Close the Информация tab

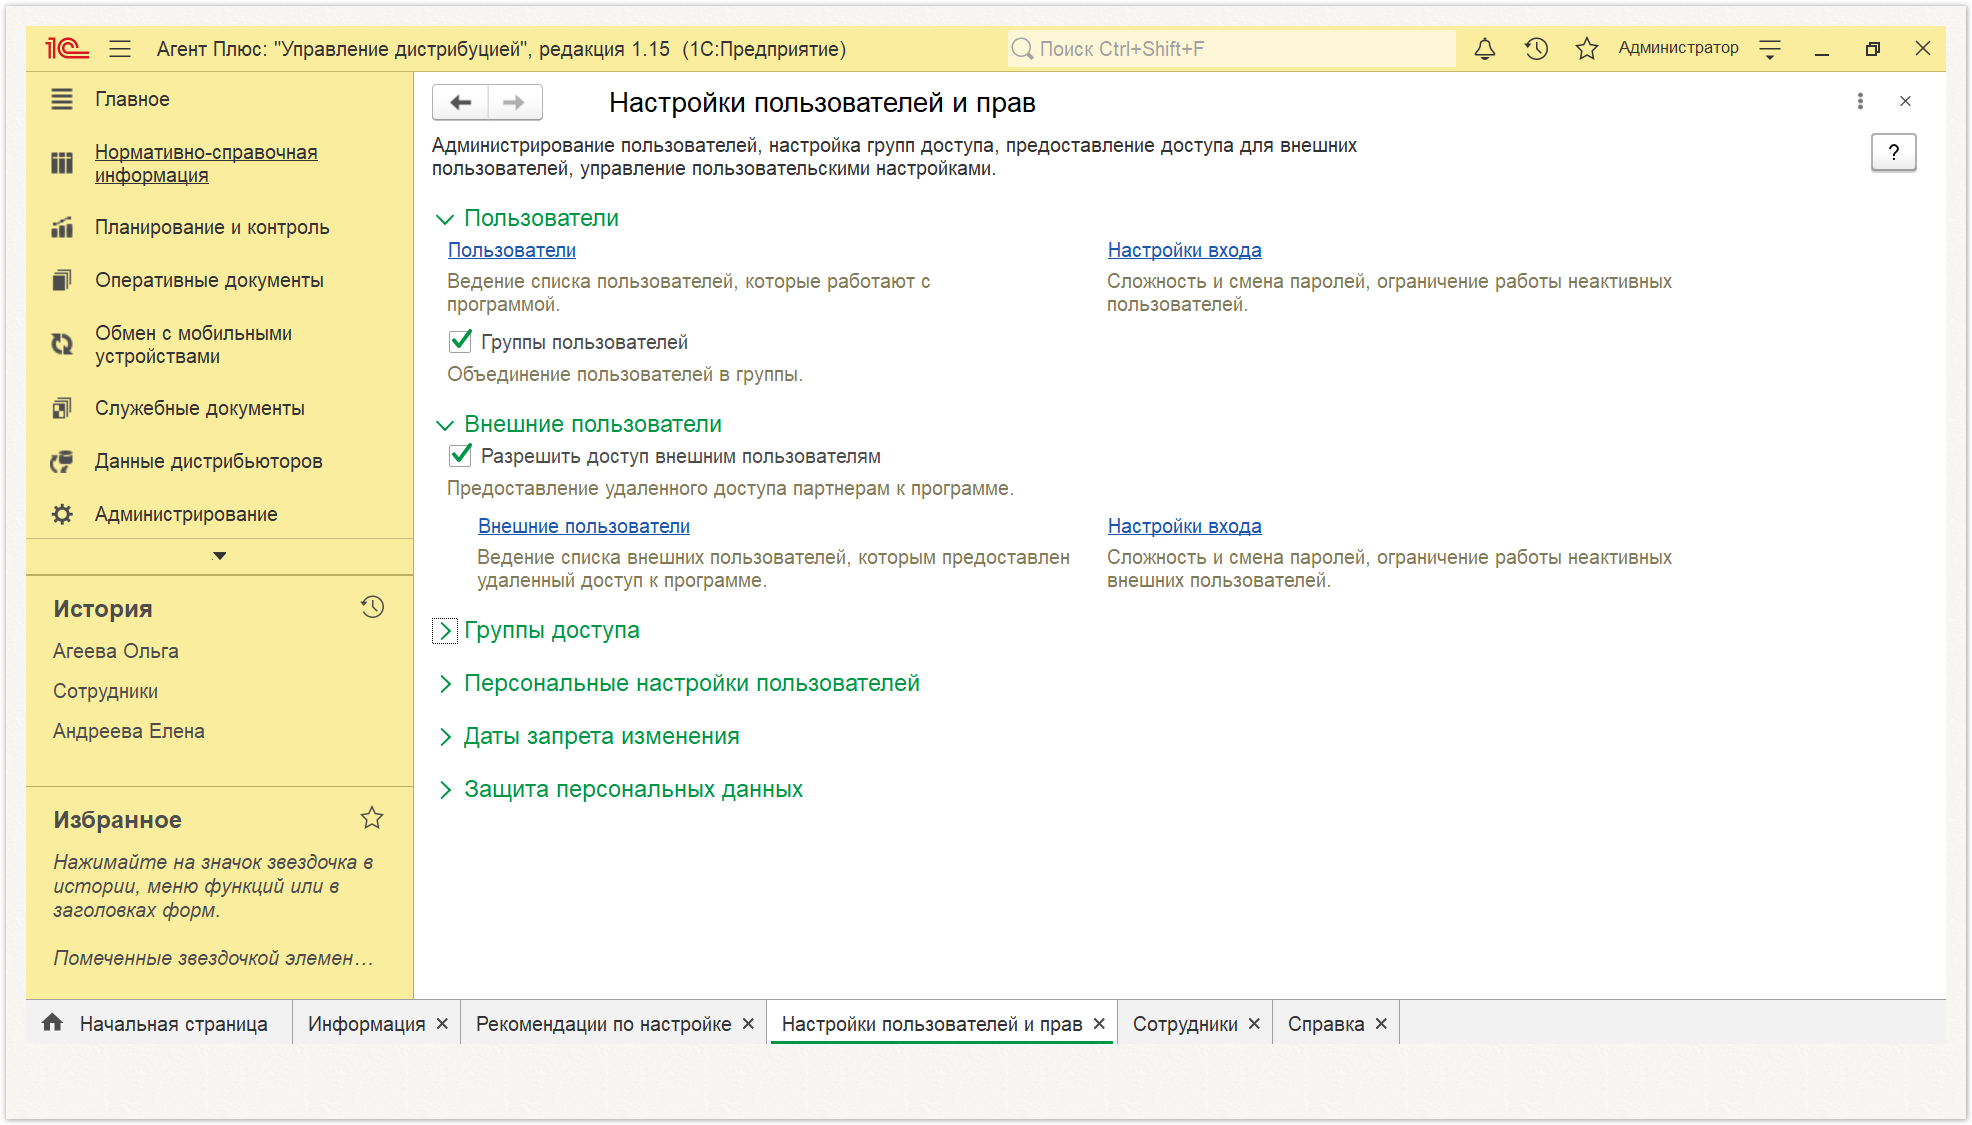pyautogui.click(x=442, y=1024)
